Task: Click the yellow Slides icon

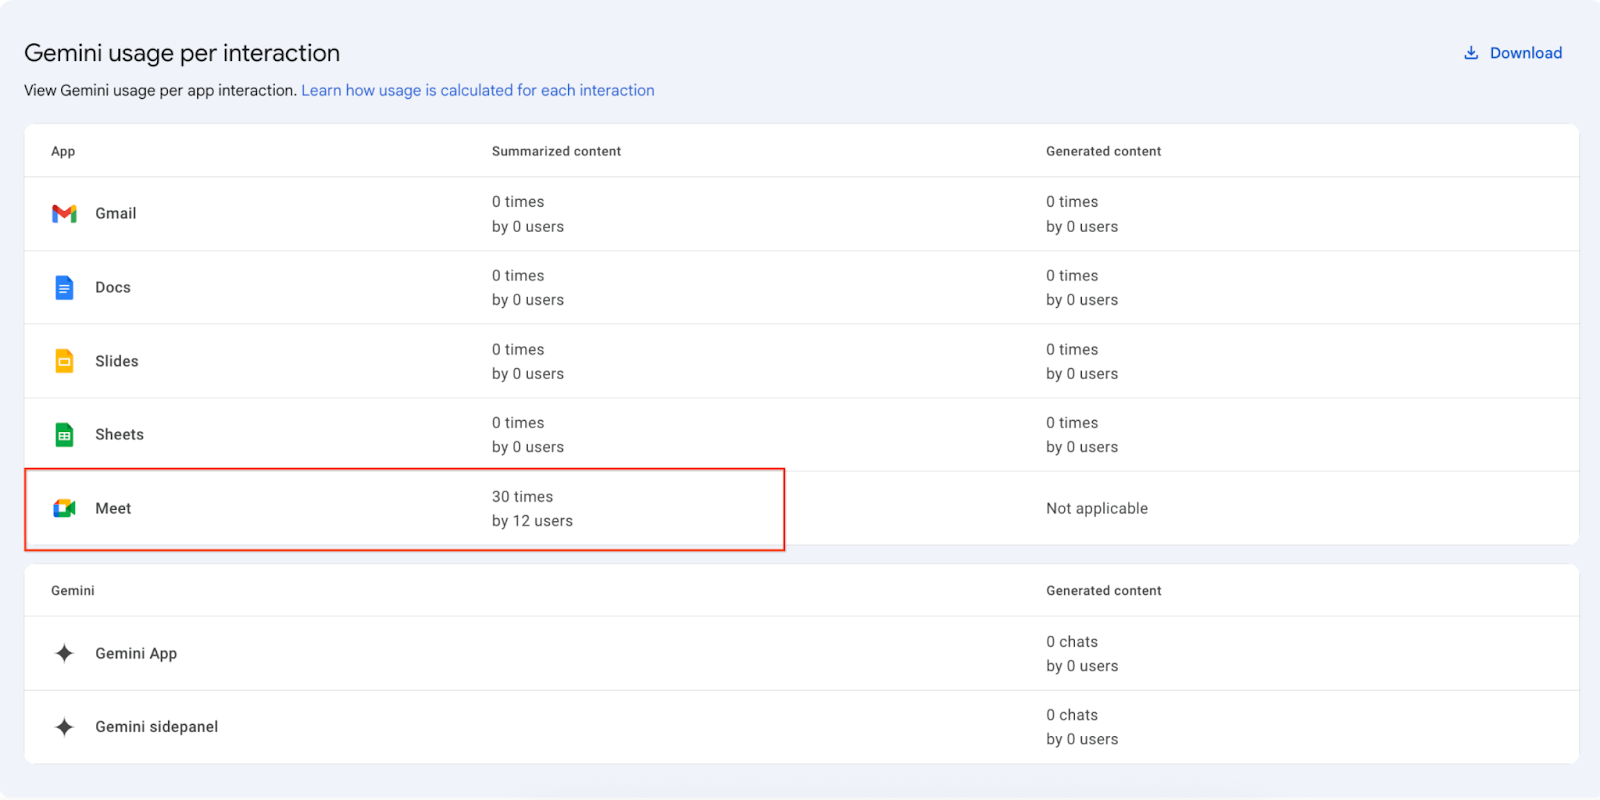Action: point(64,361)
